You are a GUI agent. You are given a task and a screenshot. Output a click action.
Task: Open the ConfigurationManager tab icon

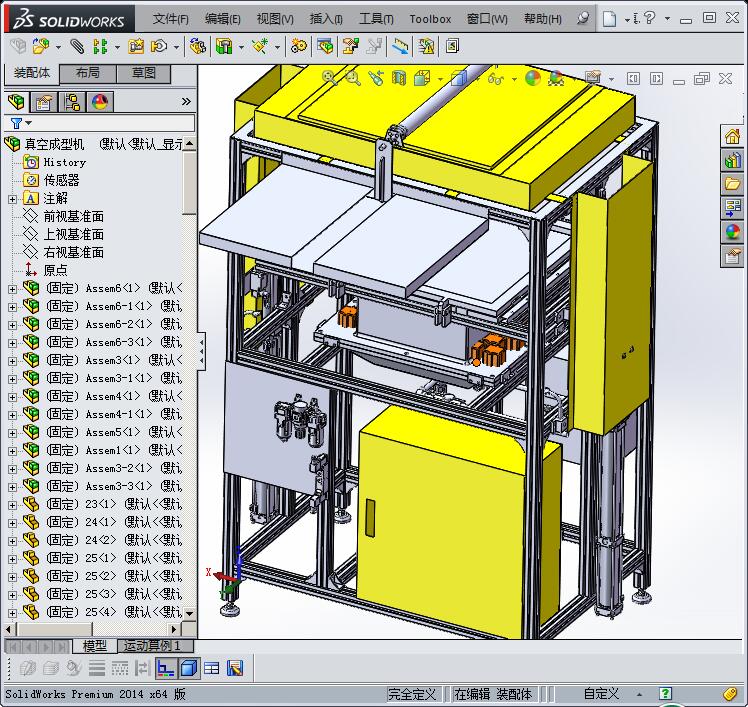point(72,102)
